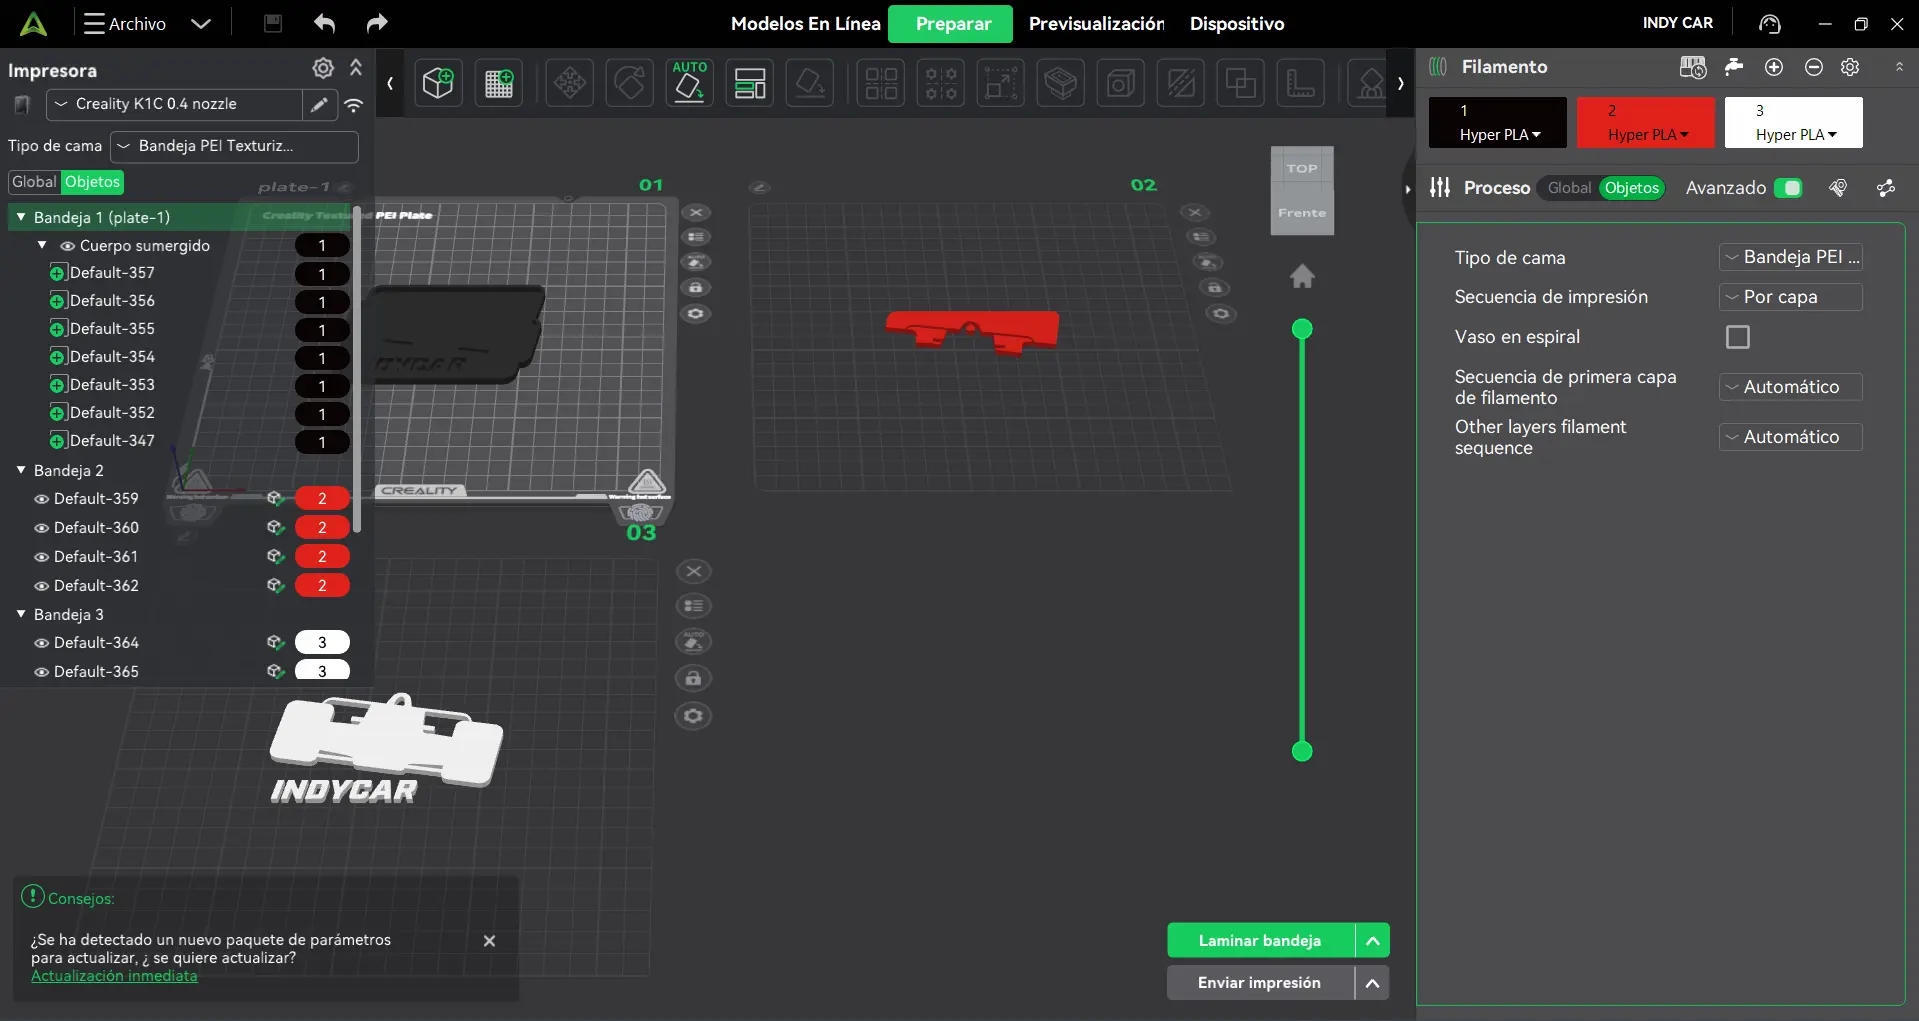Click the Enviar impresión button
The image size is (1919, 1021).
click(1261, 983)
